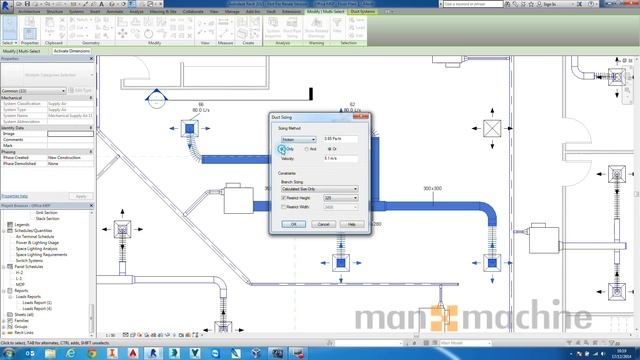
Task: Open the Filter selection tool
Action: point(337,28)
